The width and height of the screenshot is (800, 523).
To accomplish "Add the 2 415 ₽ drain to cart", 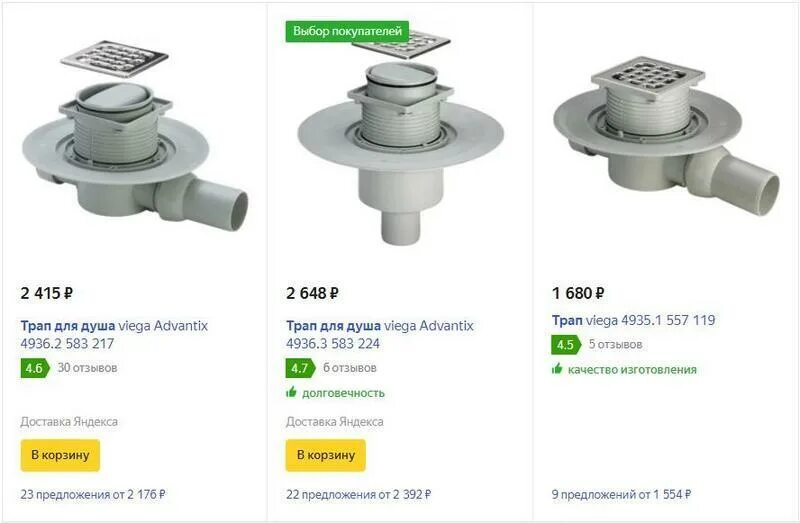I will coord(60,455).
